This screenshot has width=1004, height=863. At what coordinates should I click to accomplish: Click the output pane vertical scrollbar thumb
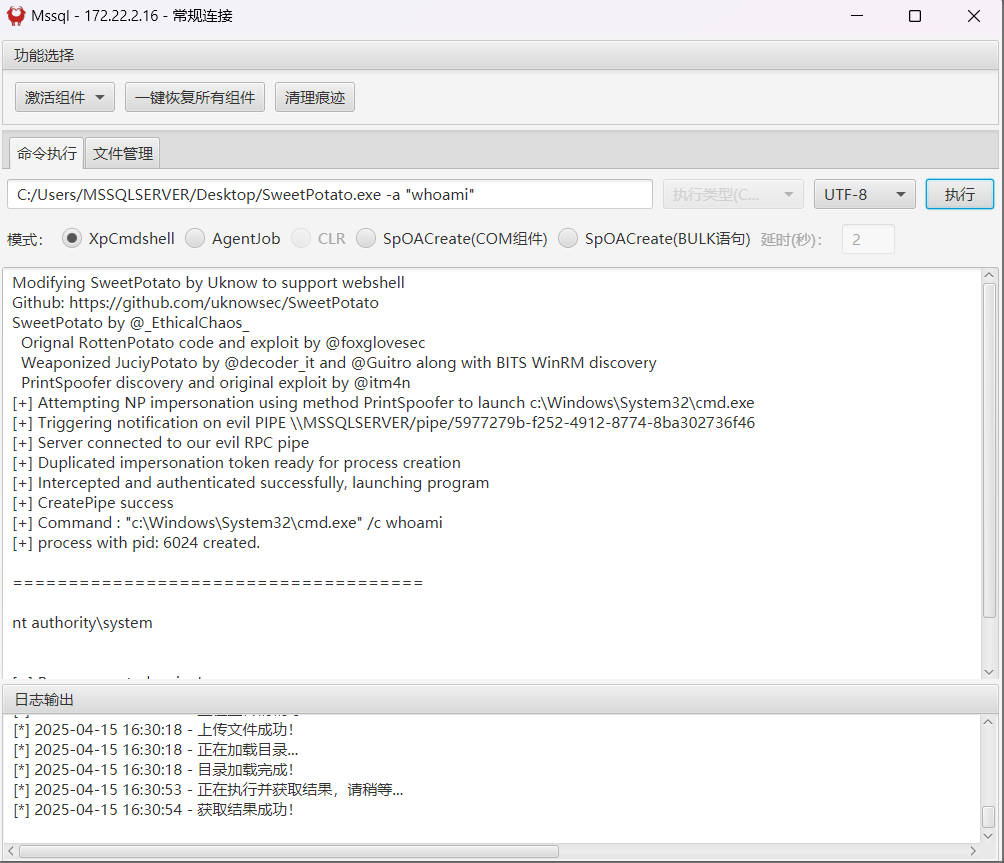pos(989,449)
